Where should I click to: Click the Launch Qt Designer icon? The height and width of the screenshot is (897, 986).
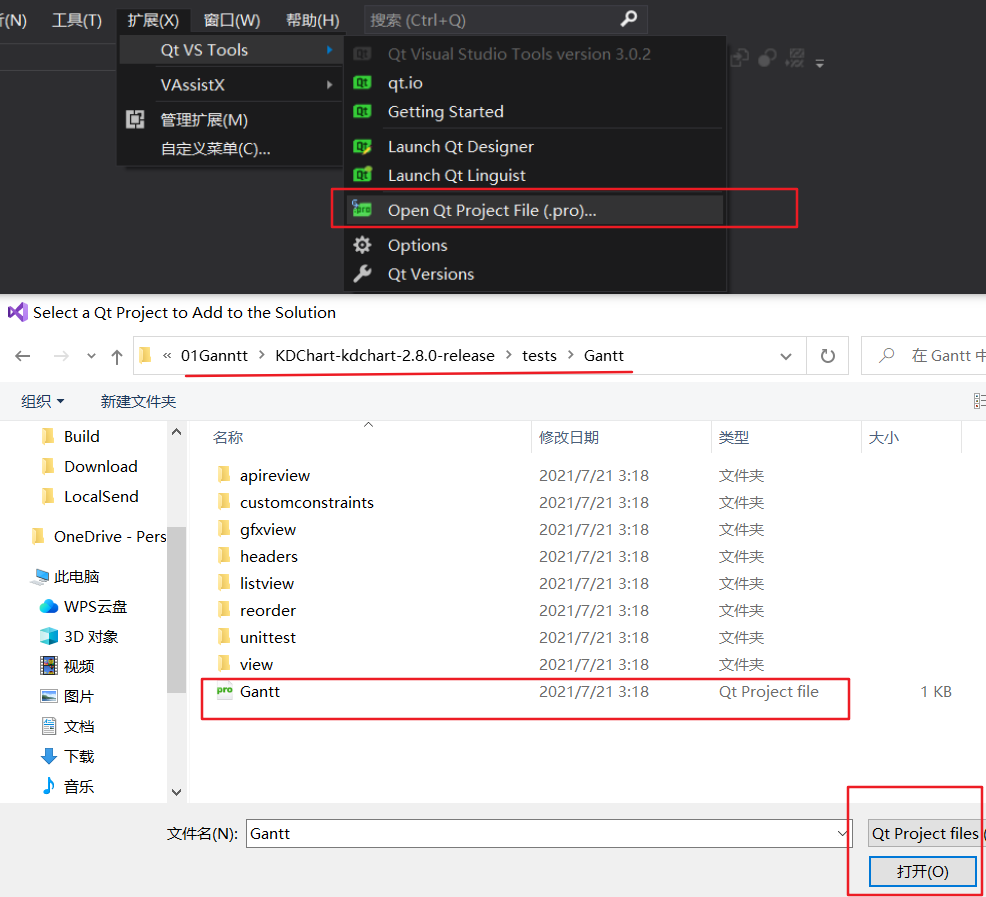[362, 147]
